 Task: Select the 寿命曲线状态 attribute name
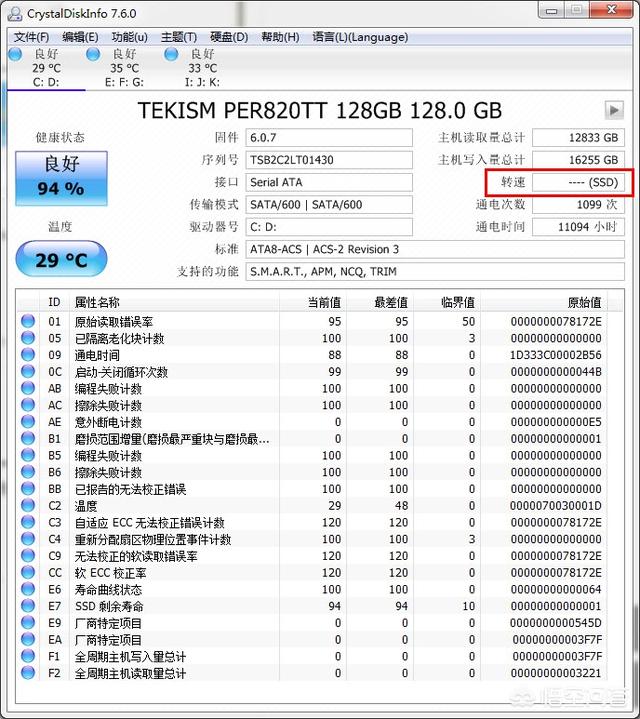(109, 590)
